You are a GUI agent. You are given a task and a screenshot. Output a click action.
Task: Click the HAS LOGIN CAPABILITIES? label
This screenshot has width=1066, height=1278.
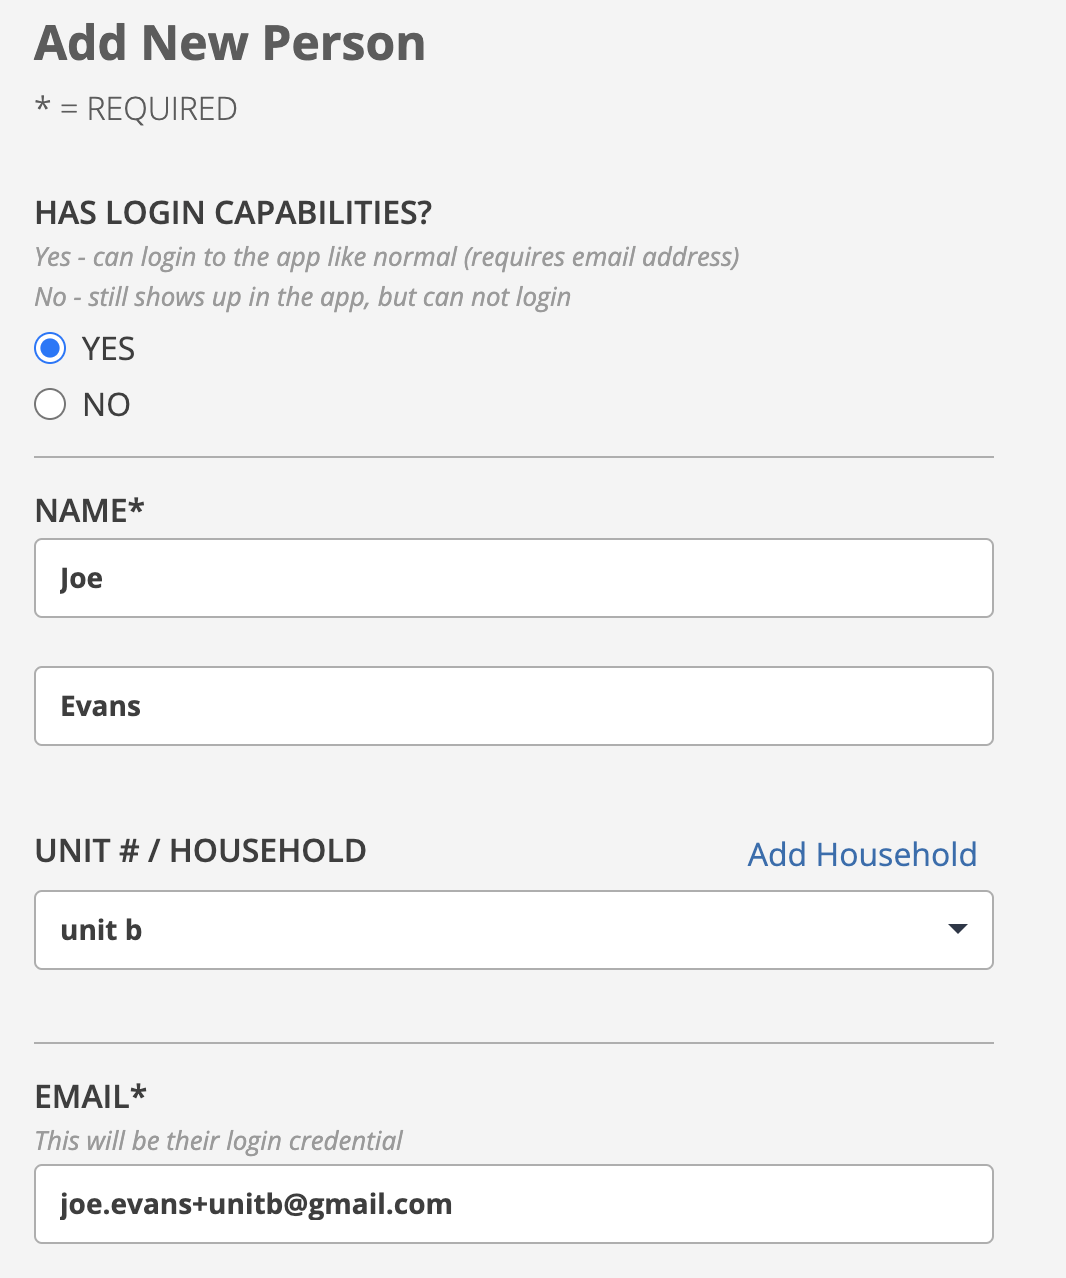tap(233, 212)
